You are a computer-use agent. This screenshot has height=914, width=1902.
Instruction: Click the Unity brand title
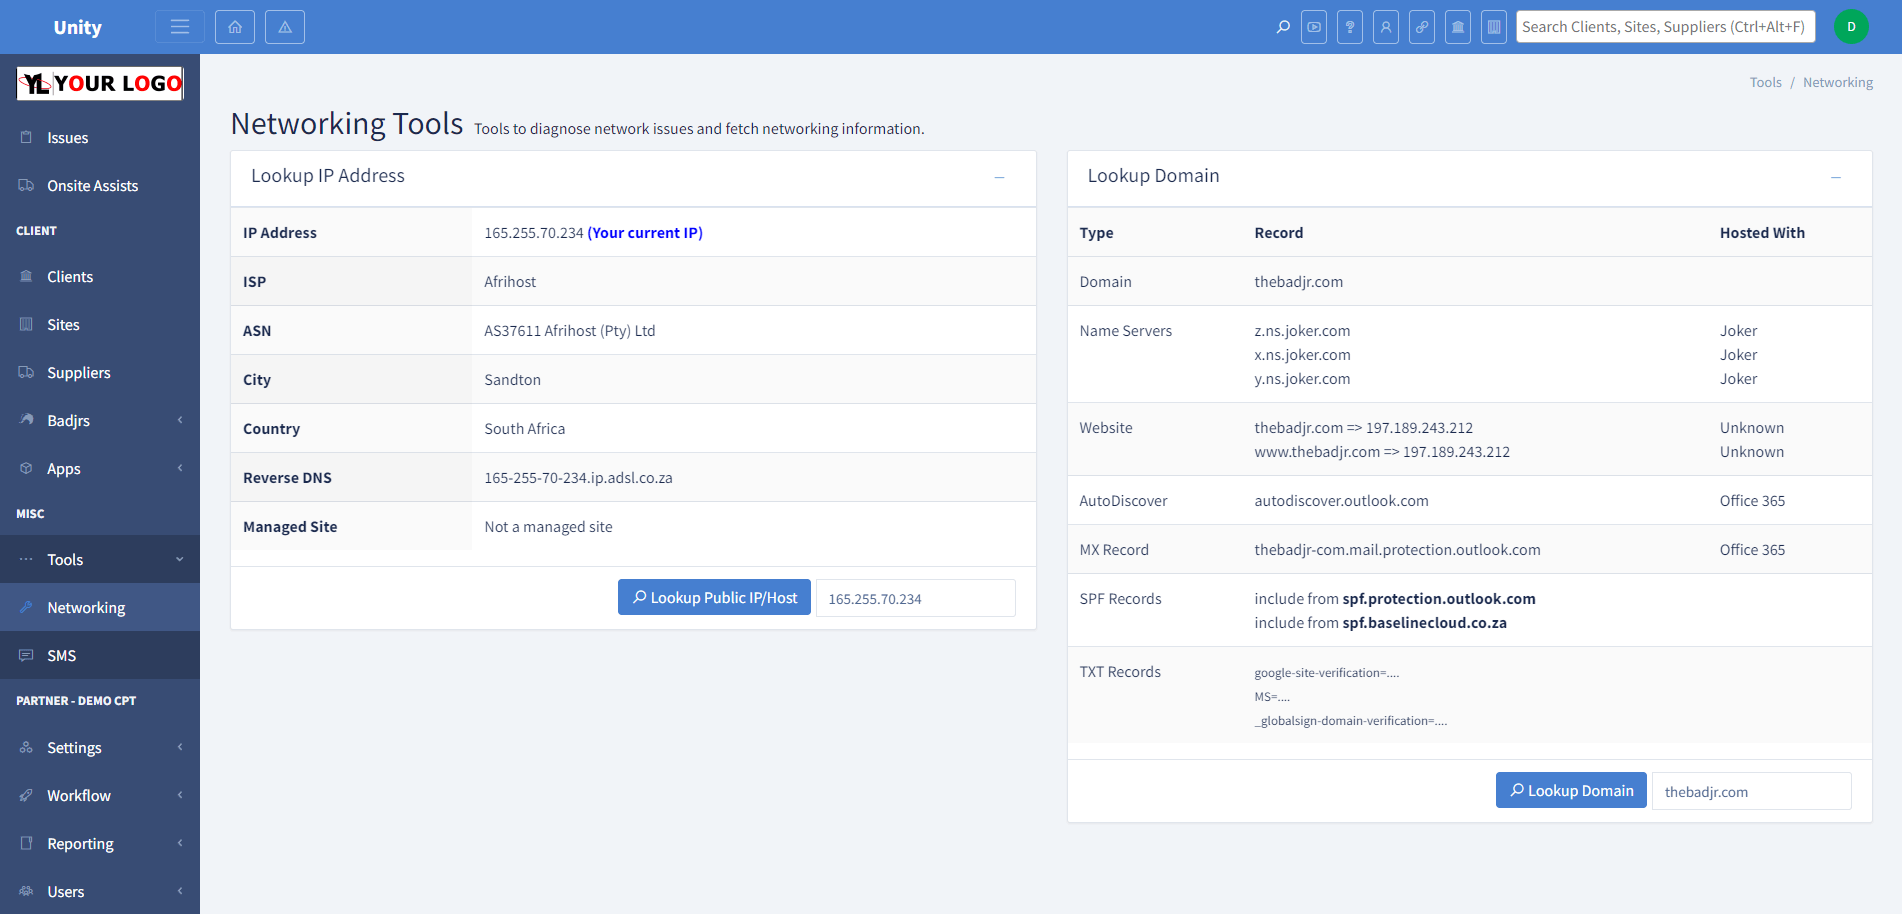(77, 27)
